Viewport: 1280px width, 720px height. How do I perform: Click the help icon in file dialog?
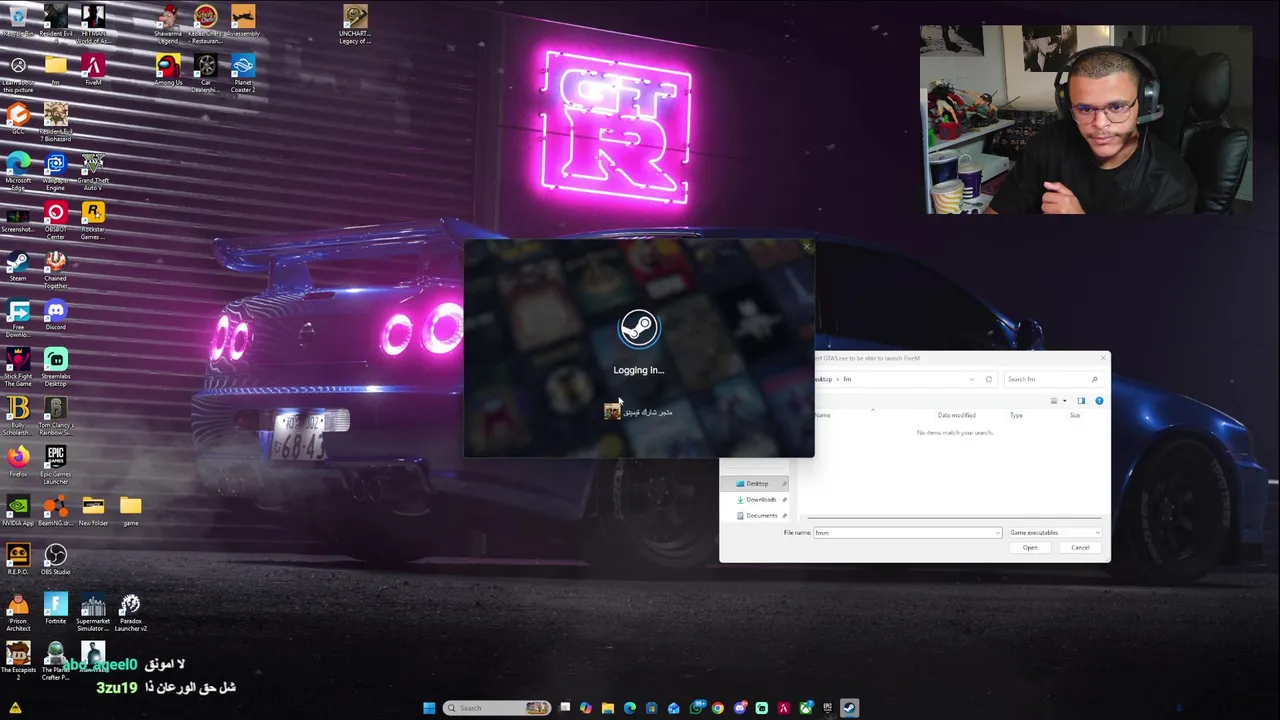pyautogui.click(x=1099, y=401)
